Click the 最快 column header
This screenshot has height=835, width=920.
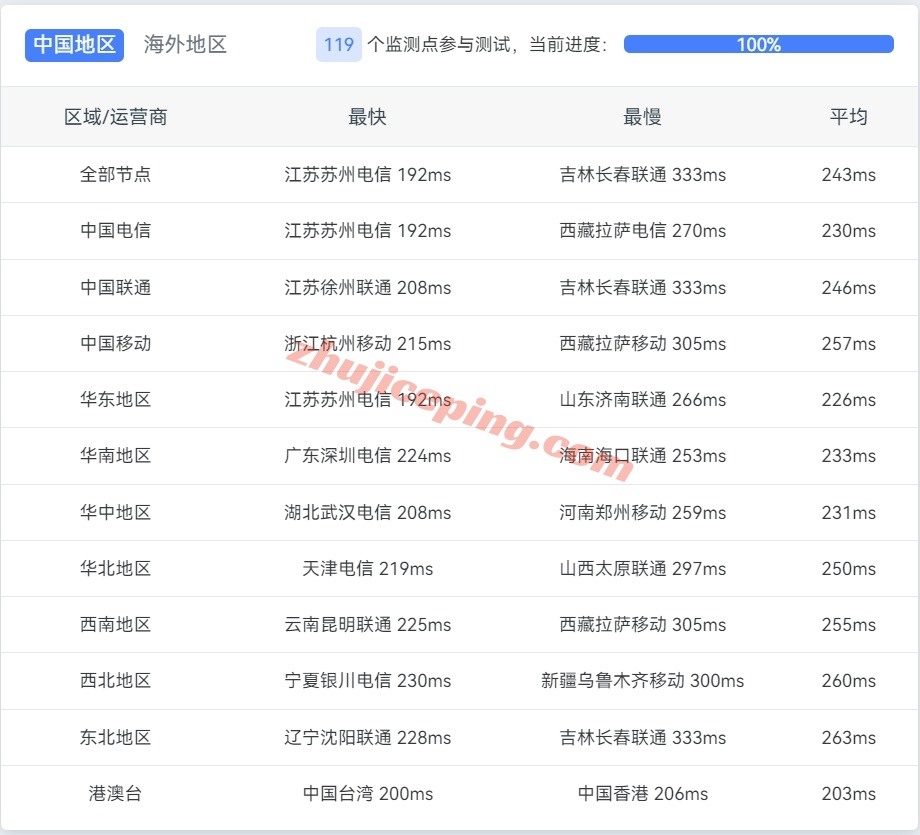367,117
